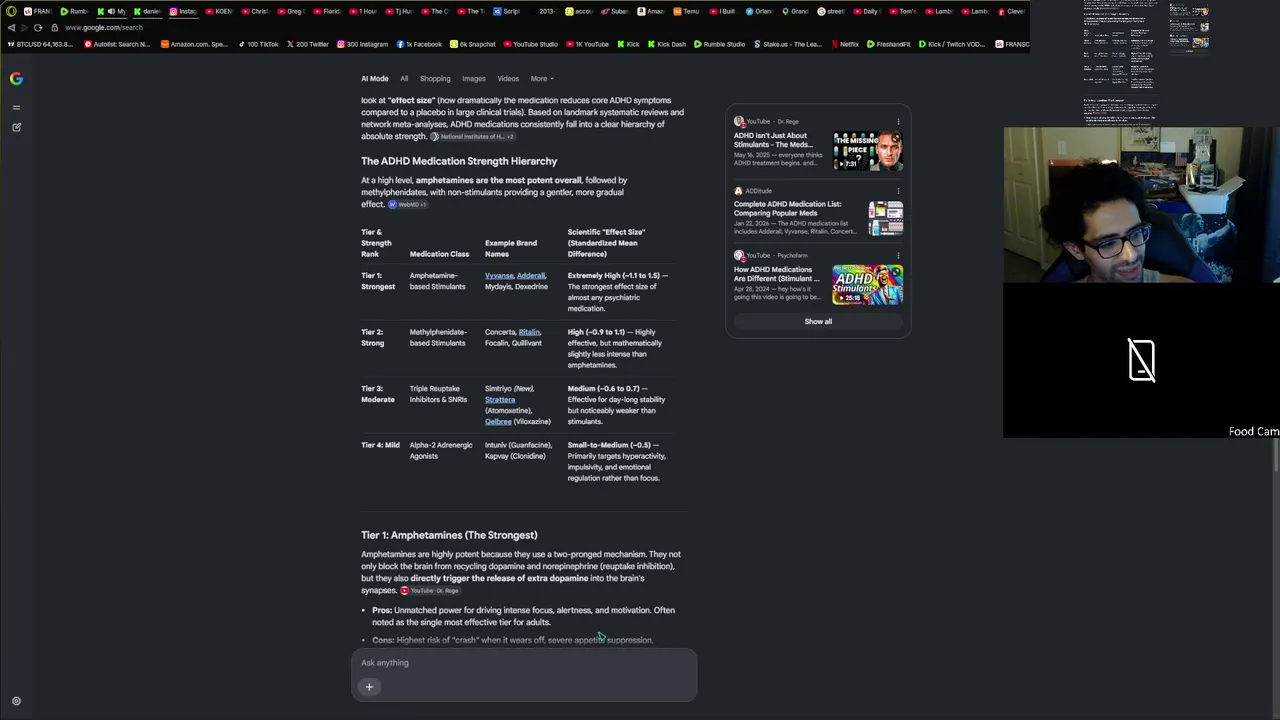Open the Qelbree link in the table

498,422
